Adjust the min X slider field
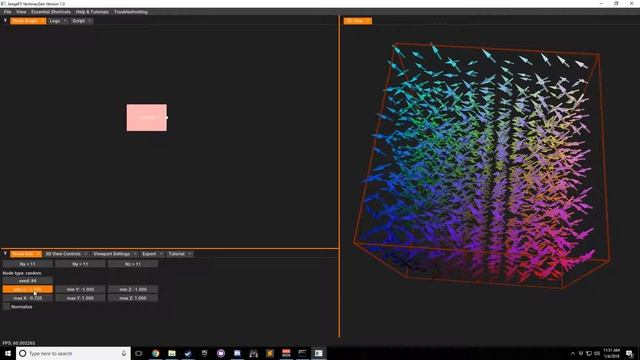This screenshot has width=640, height=360. point(28,289)
